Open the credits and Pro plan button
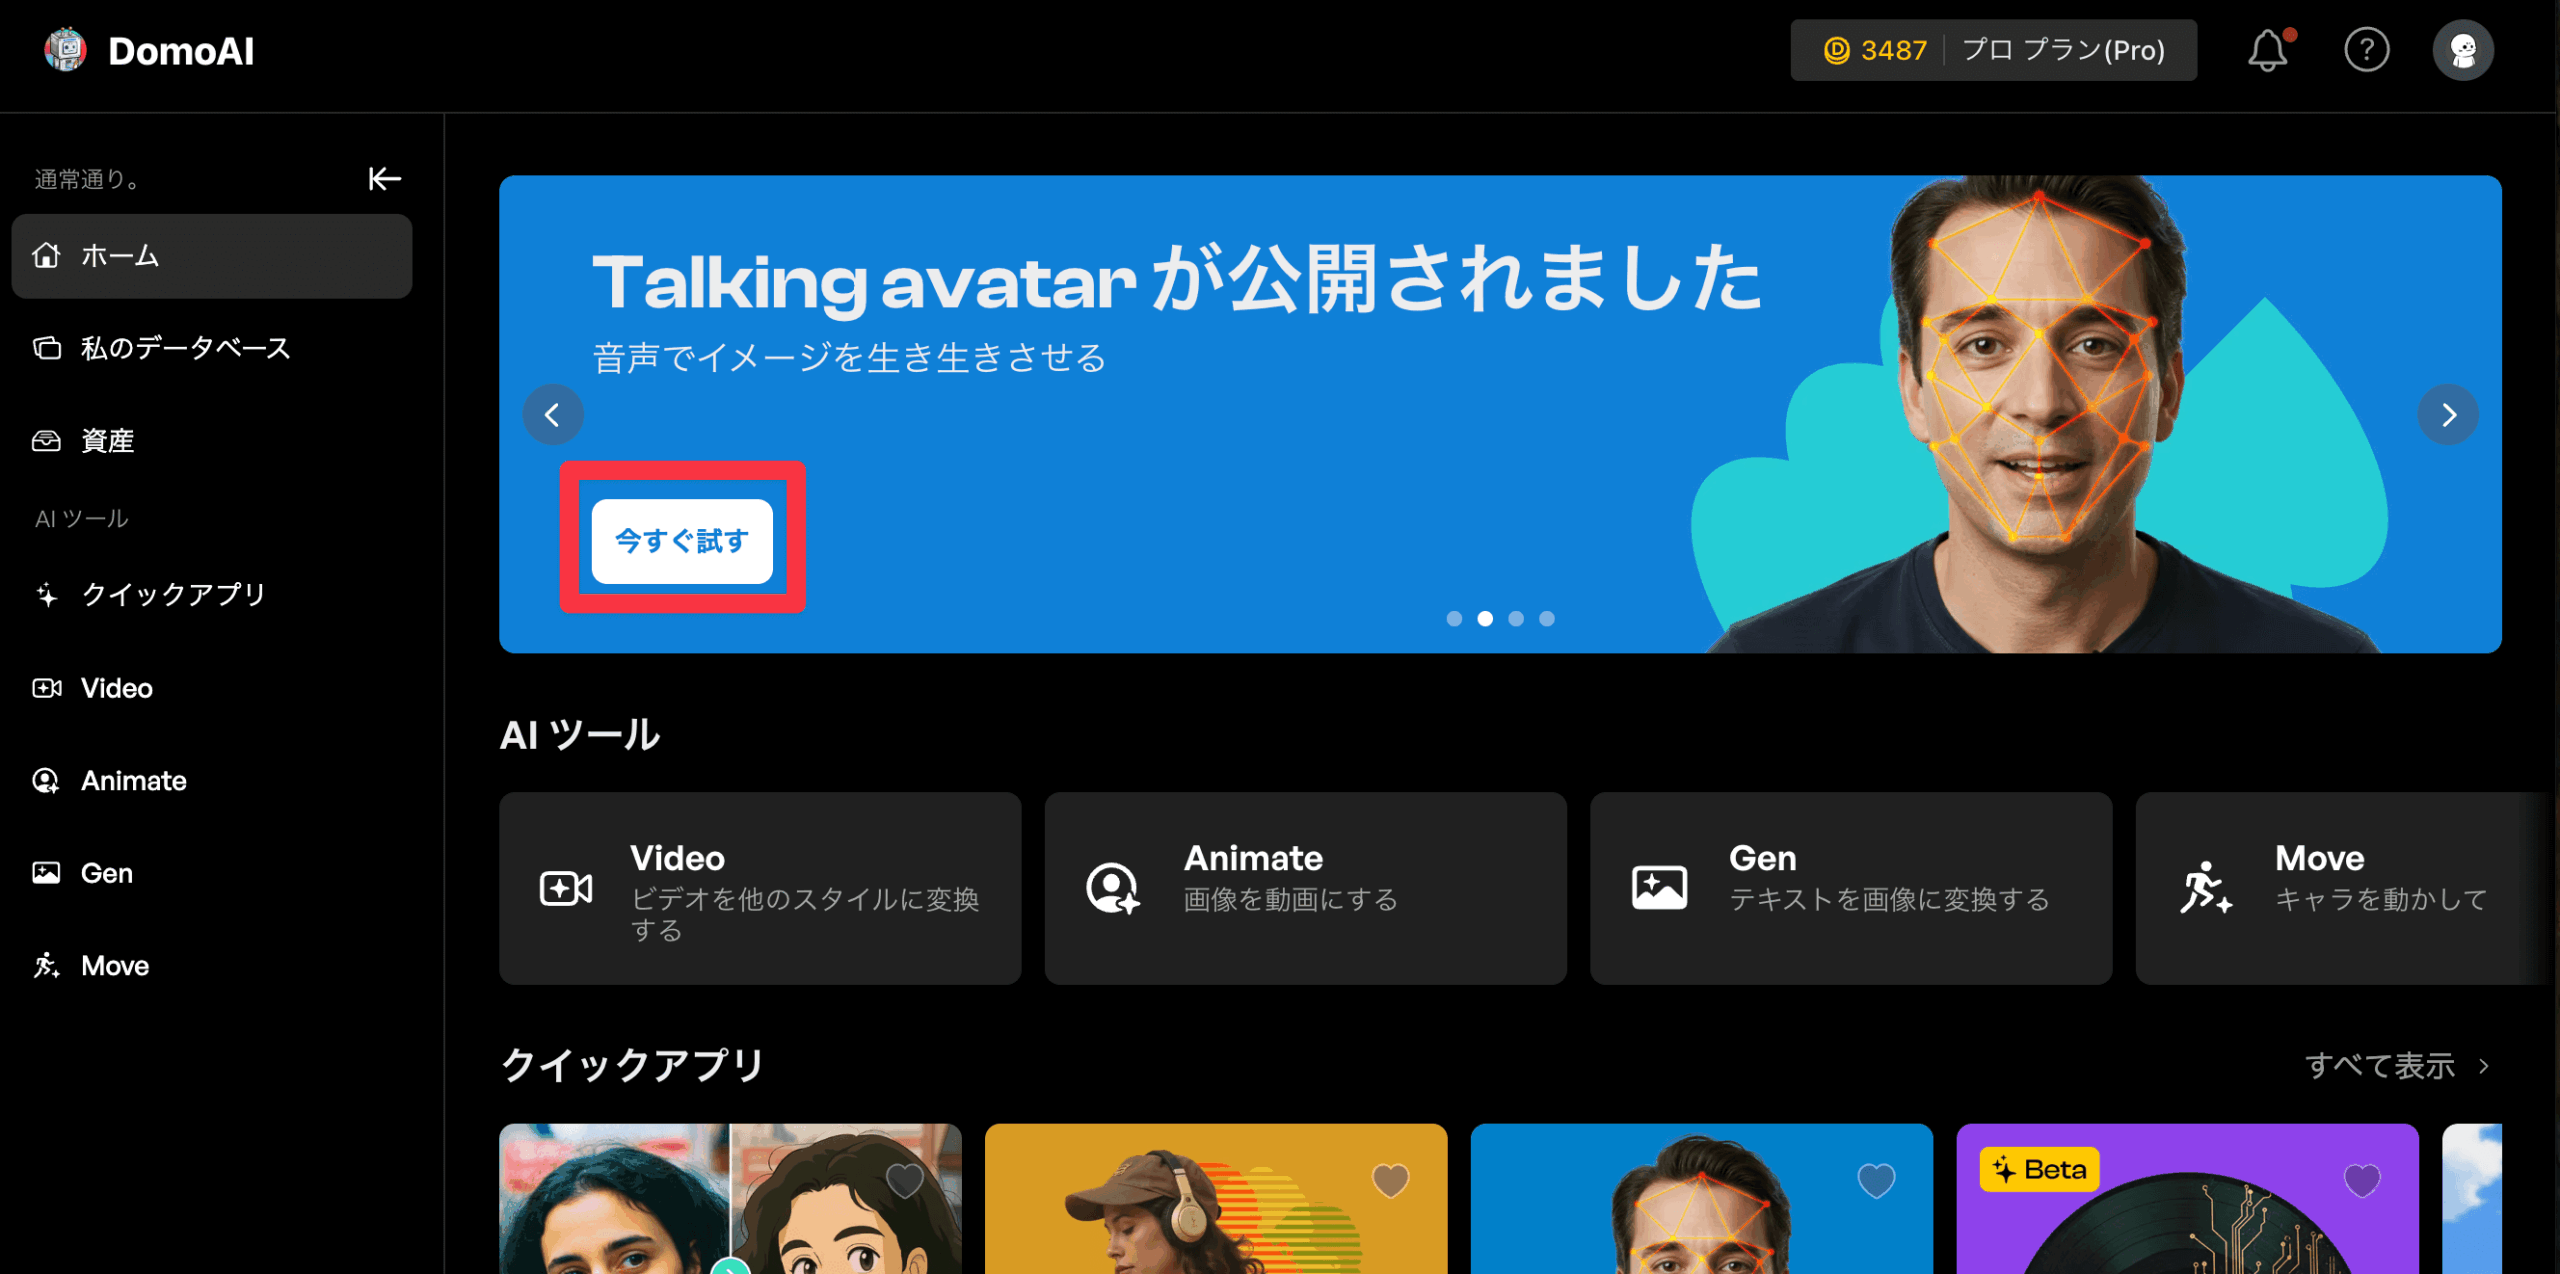This screenshot has height=1274, width=2560. click(1993, 50)
